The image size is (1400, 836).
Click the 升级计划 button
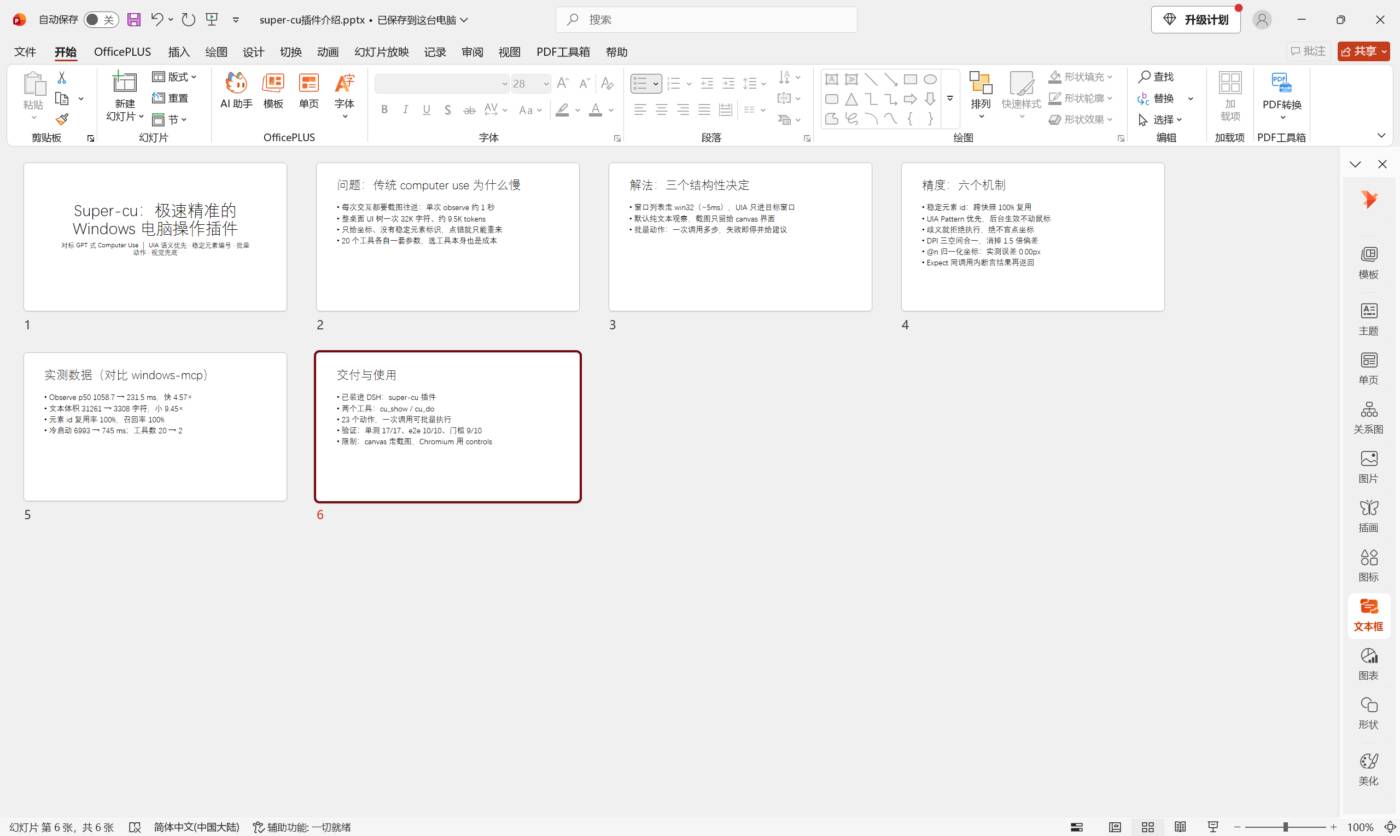tap(1196, 20)
